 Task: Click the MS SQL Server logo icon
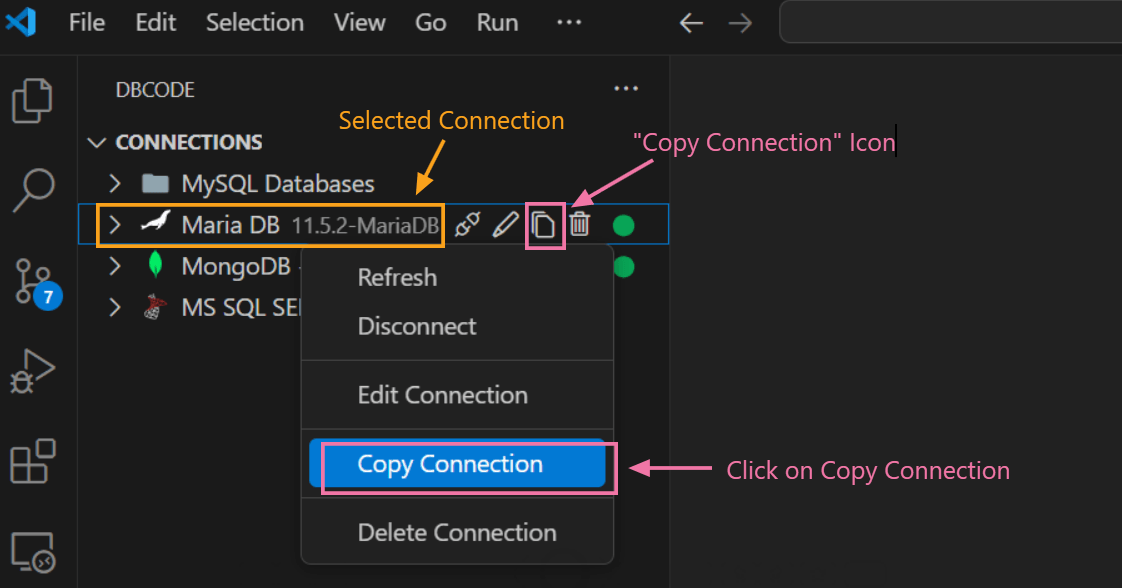coord(155,307)
